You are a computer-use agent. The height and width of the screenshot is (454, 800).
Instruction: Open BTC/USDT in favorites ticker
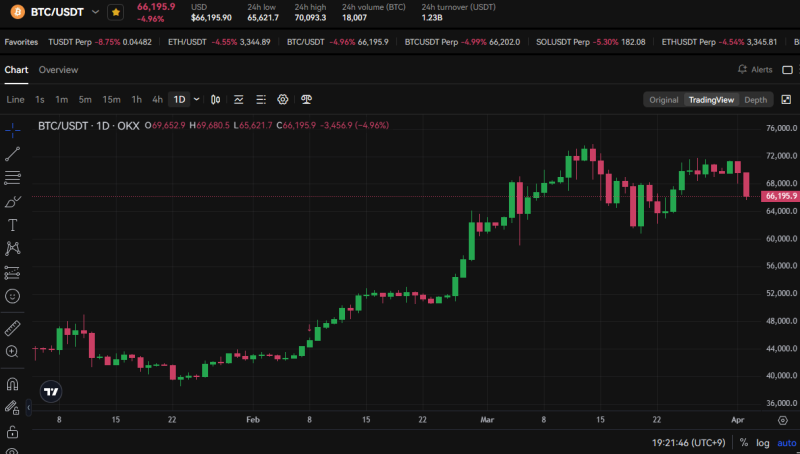[338, 42]
